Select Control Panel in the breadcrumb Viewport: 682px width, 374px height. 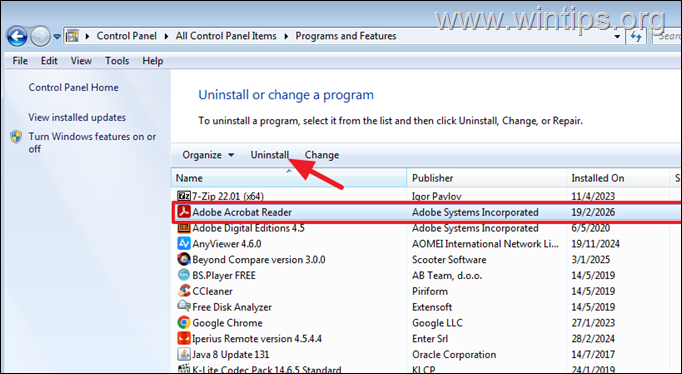(127, 36)
